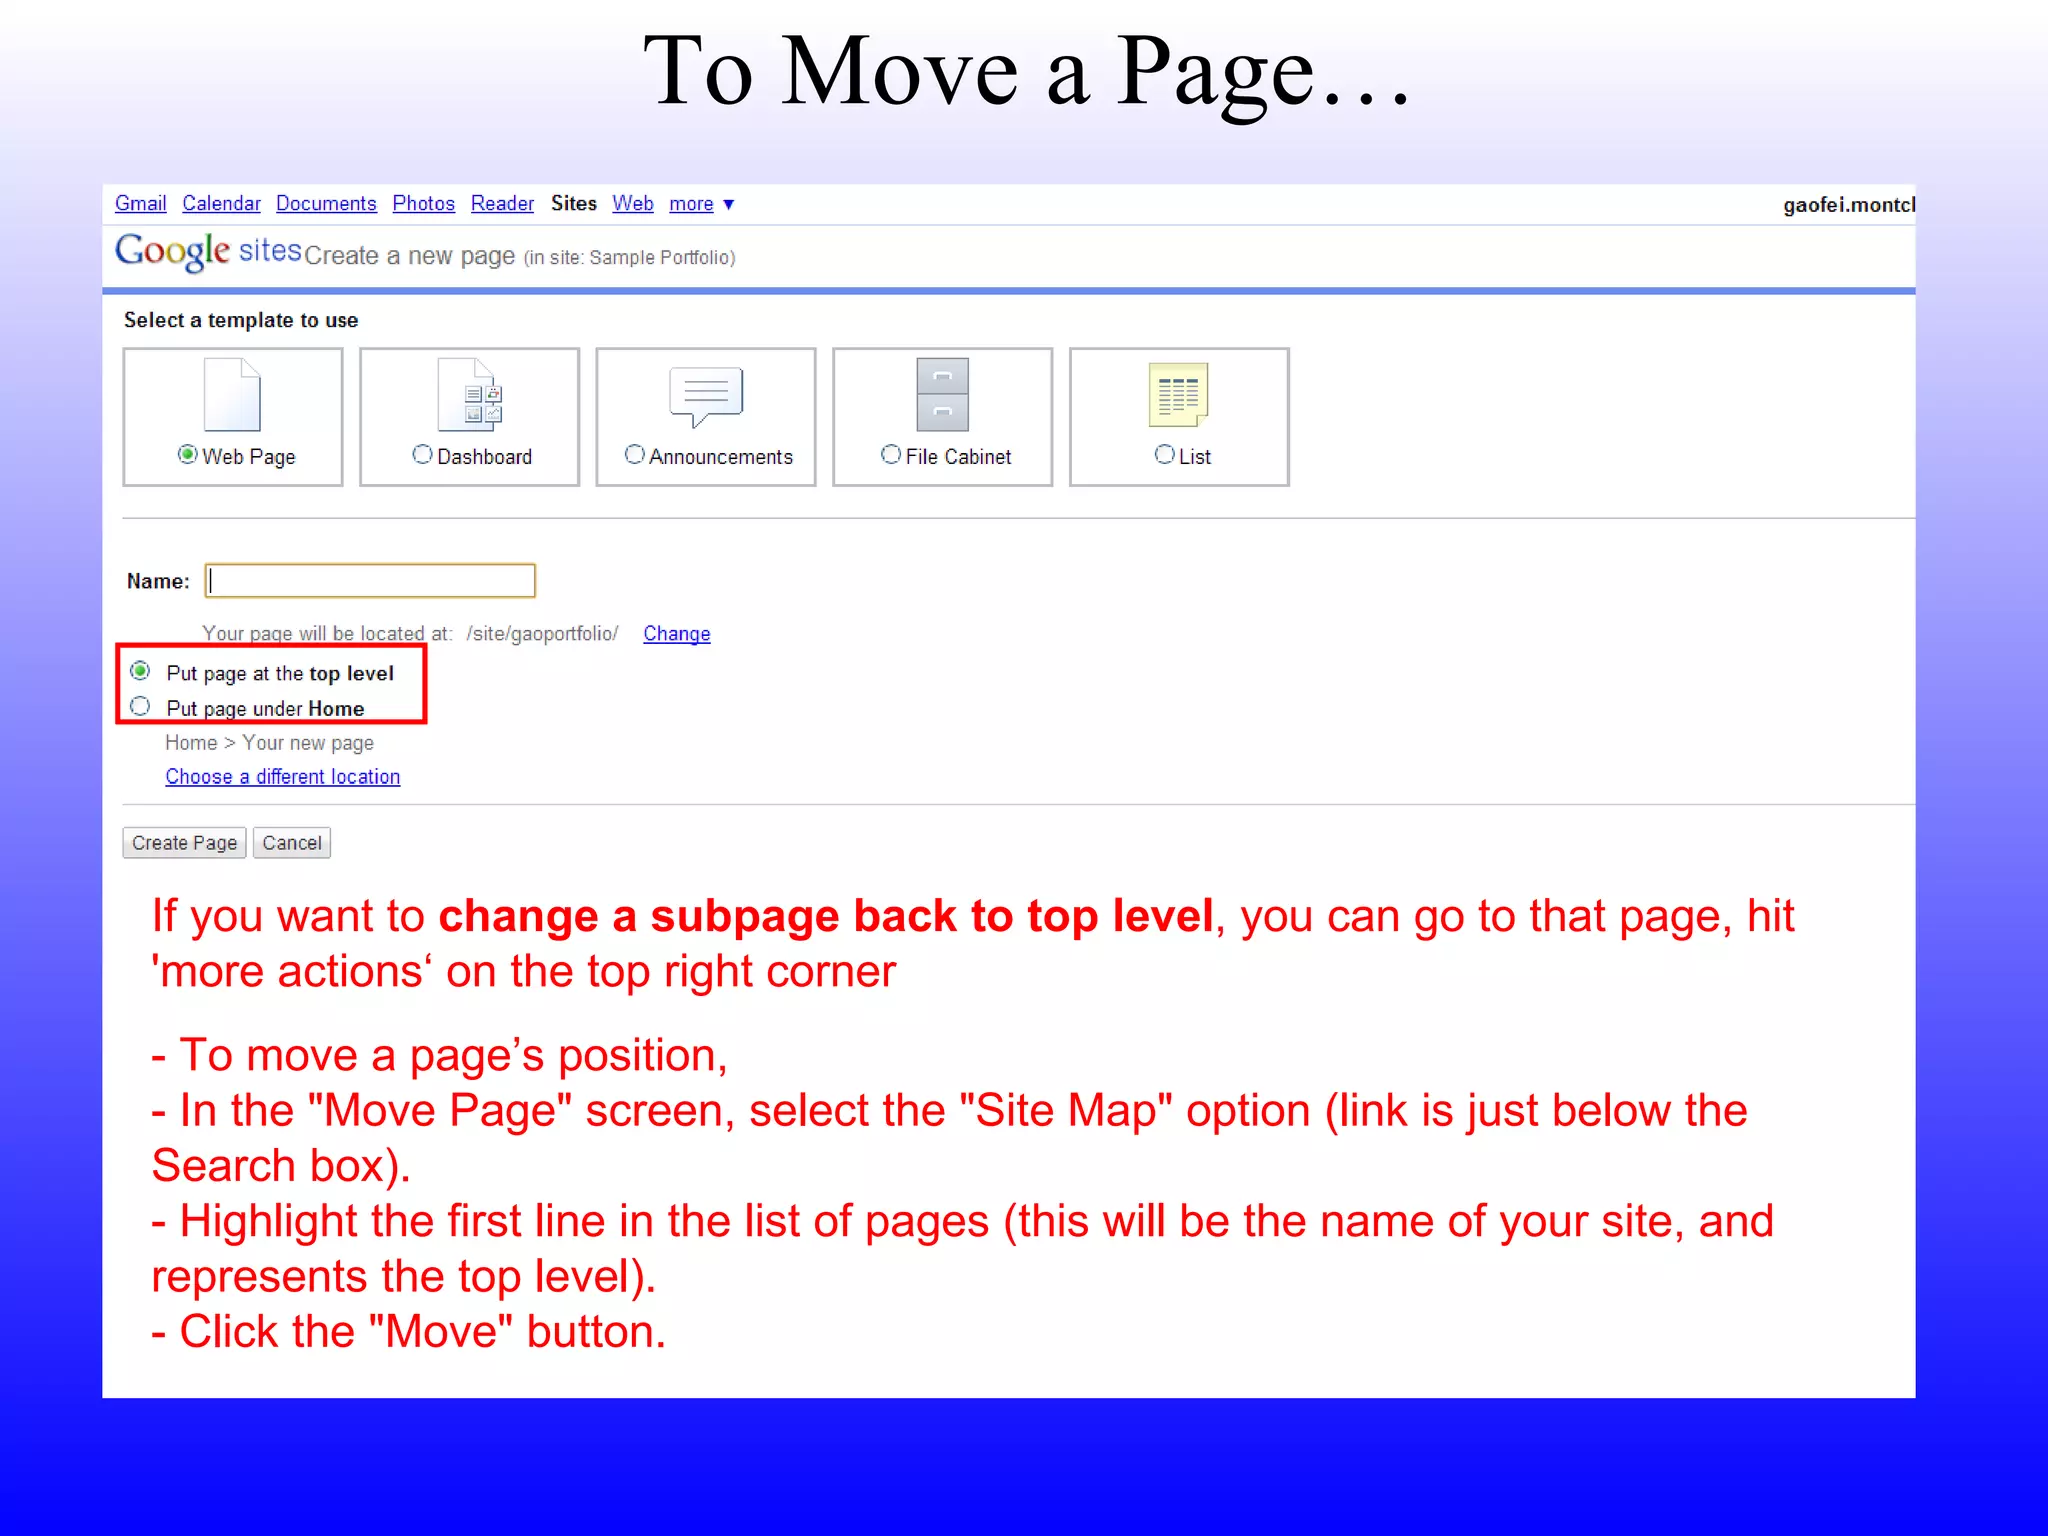2048x1536 pixels.
Task: Select the Web Page radio button
Action: pos(187,455)
